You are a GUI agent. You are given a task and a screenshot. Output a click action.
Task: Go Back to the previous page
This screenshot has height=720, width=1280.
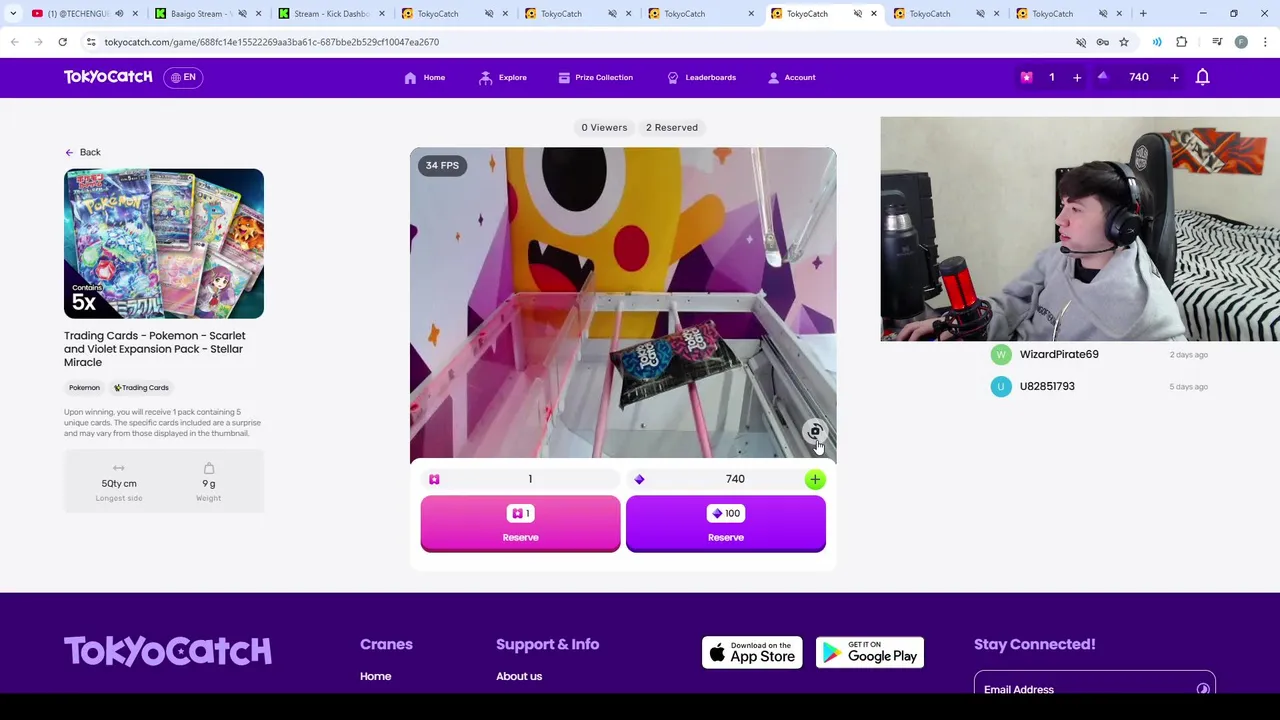(x=83, y=152)
